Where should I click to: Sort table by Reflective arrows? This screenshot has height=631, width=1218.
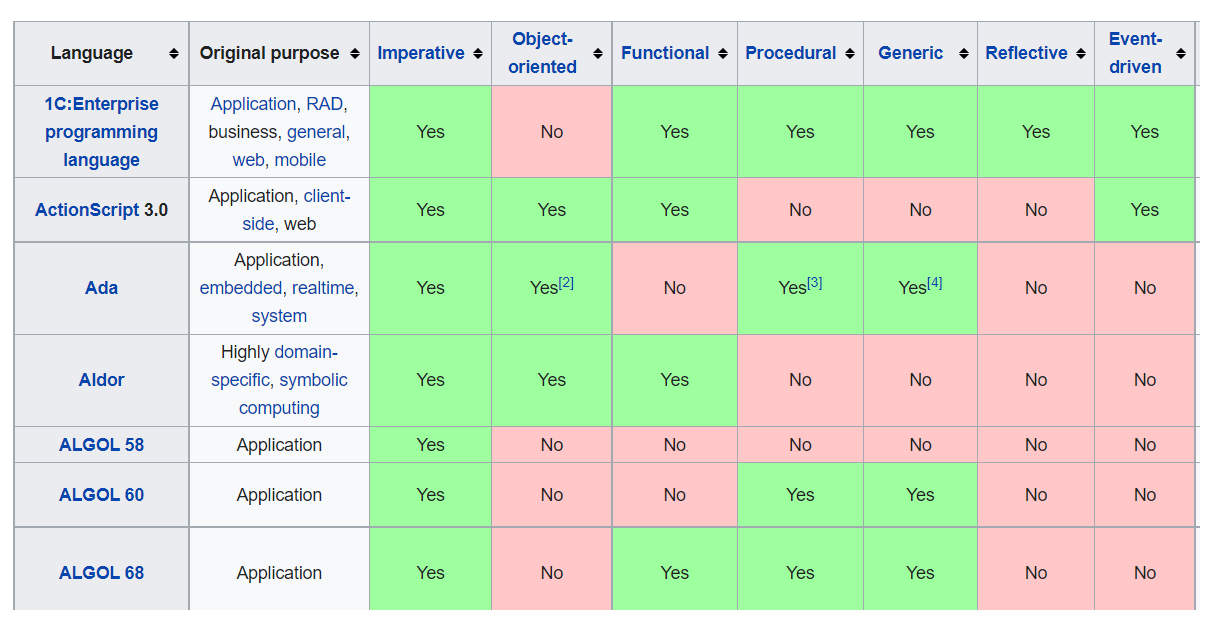point(1081,54)
